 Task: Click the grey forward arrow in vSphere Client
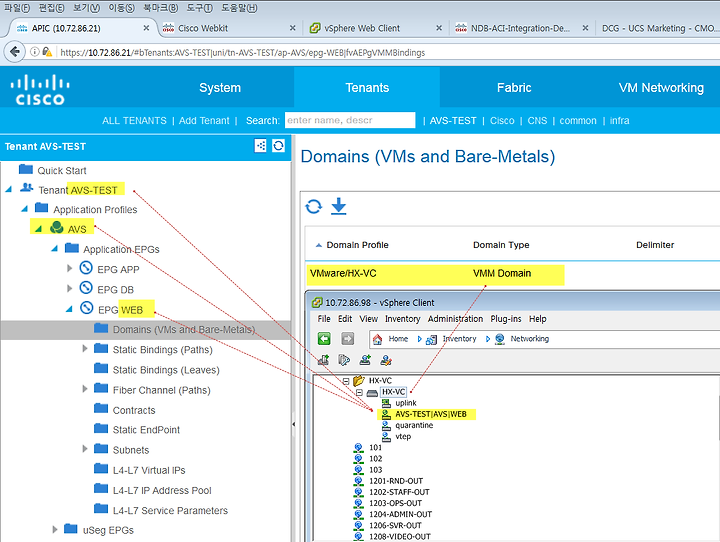(x=348, y=339)
